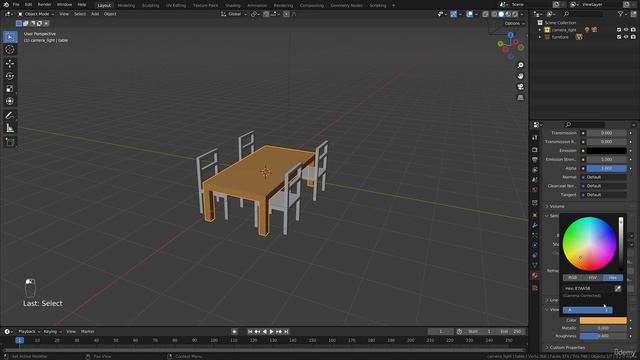Switch to Material Preview shading mode
Image resolution: width=640 pixels, height=360 pixels.
(508, 14)
